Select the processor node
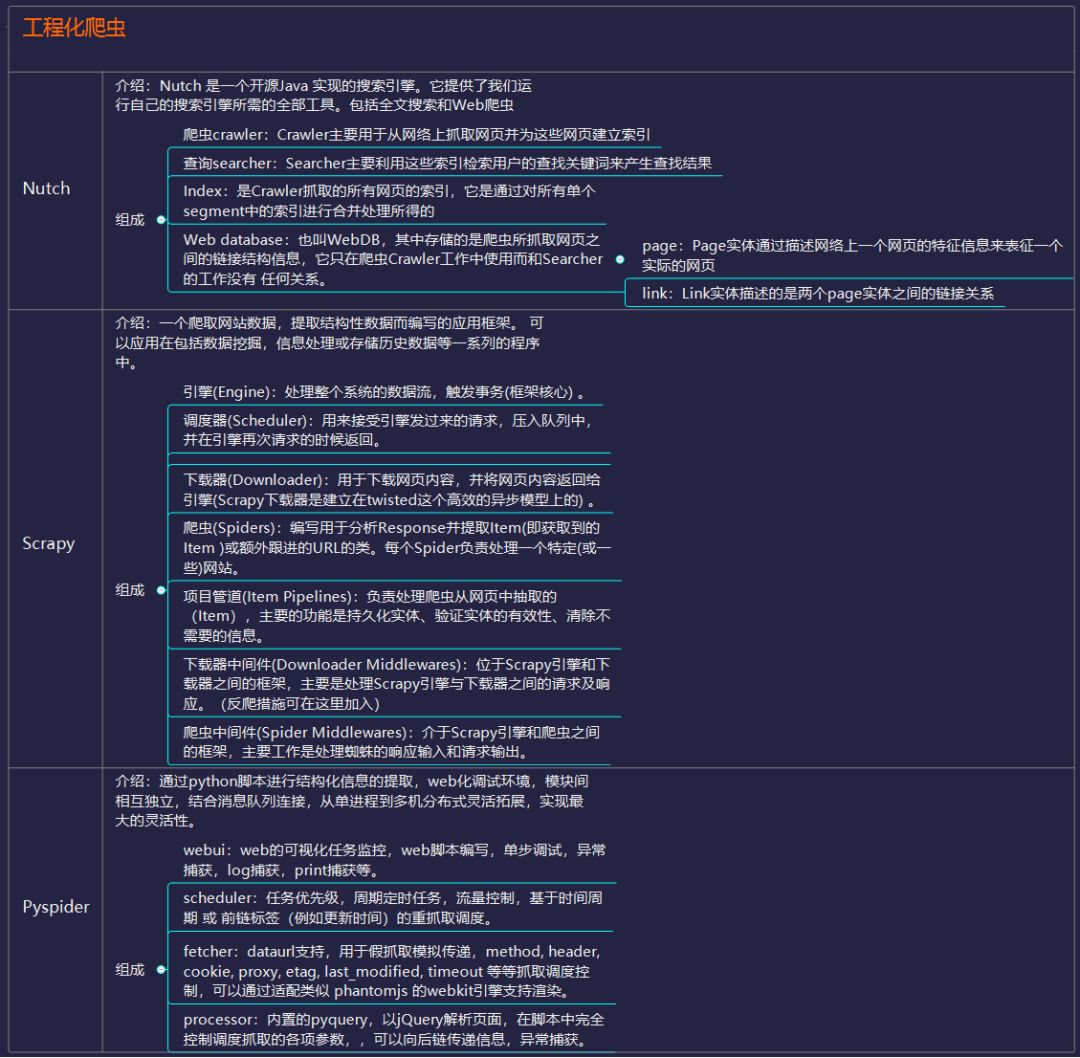Screen dimensions: 1080x1058 (393, 1030)
